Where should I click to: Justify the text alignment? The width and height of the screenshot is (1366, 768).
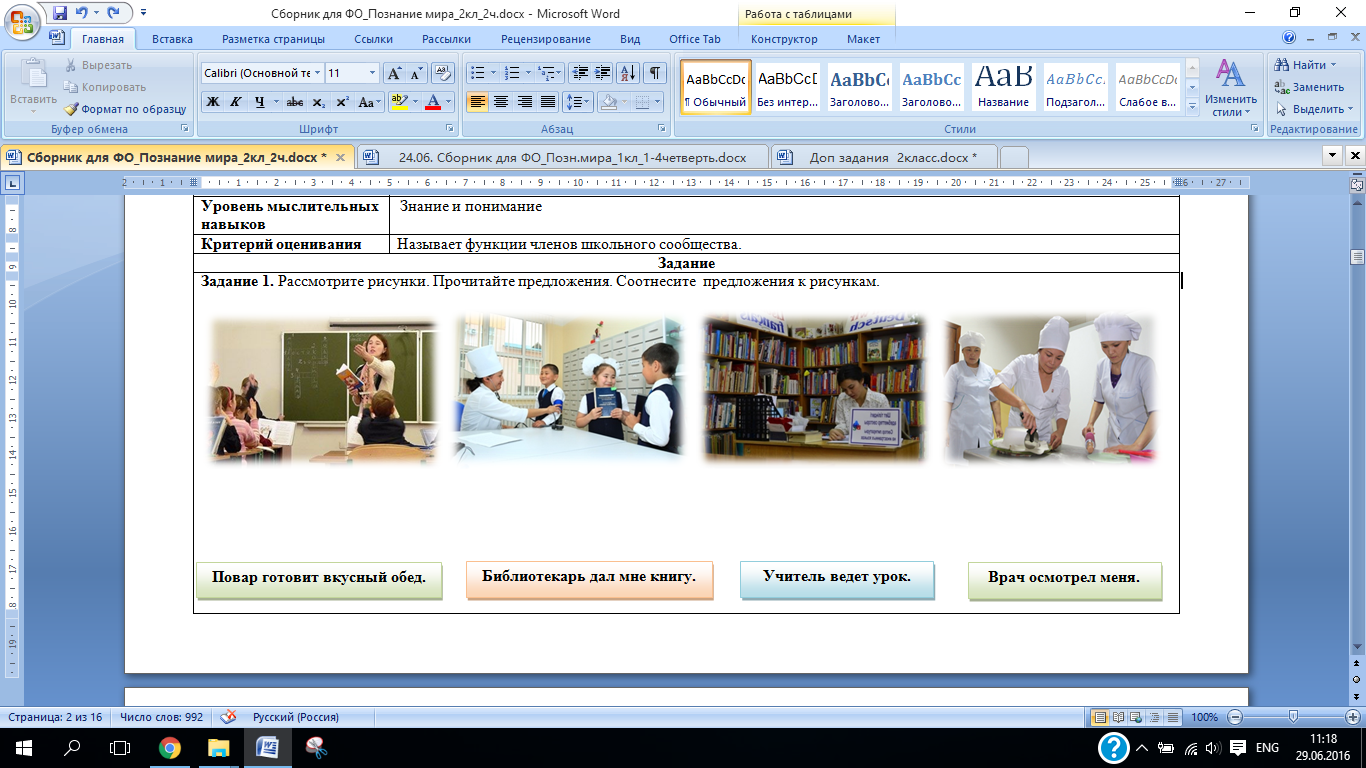pyautogui.click(x=548, y=102)
